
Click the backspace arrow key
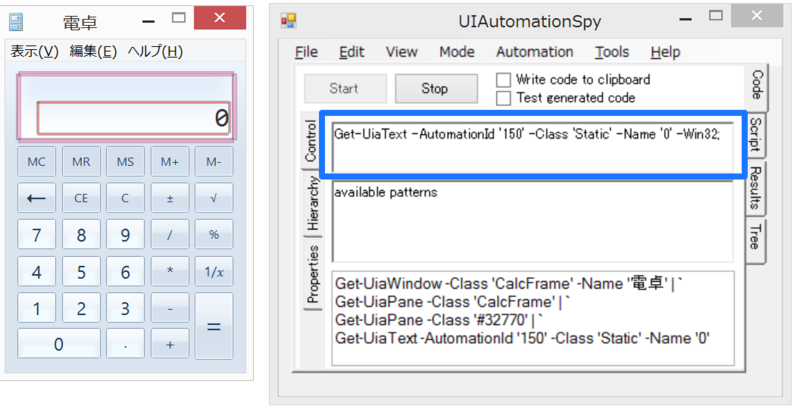36,198
